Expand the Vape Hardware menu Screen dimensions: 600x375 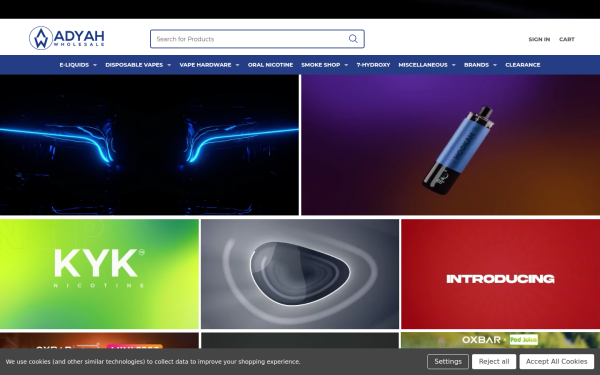click(x=209, y=65)
